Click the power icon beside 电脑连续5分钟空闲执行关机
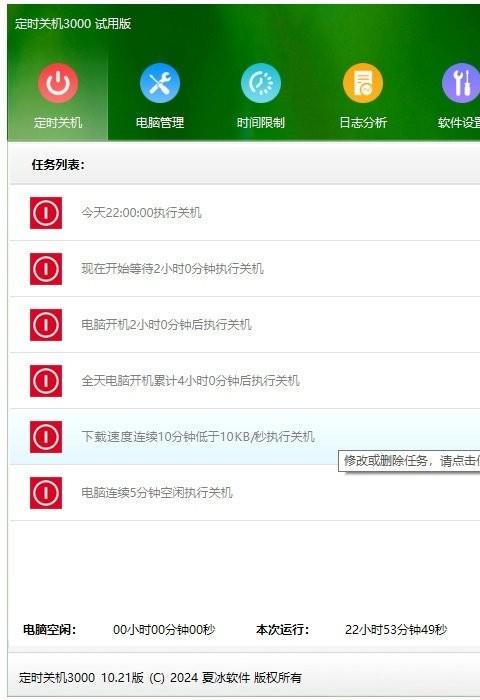Viewport: 480px width, 700px height. pyautogui.click(x=46, y=493)
